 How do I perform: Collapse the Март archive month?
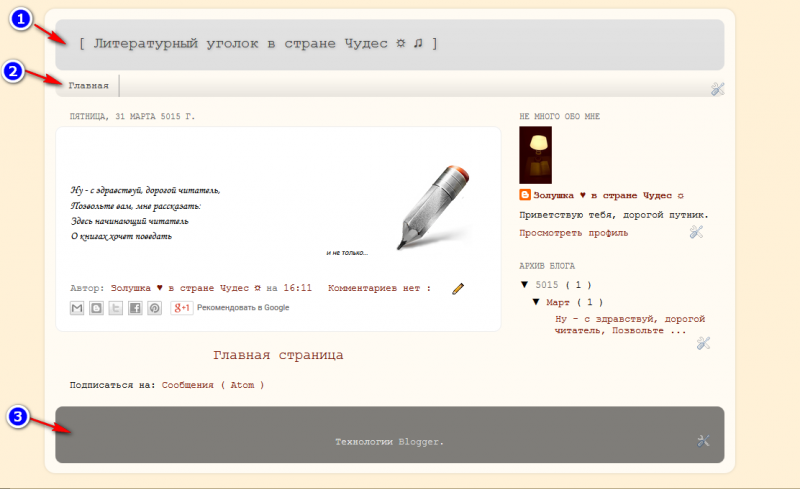point(535,302)
